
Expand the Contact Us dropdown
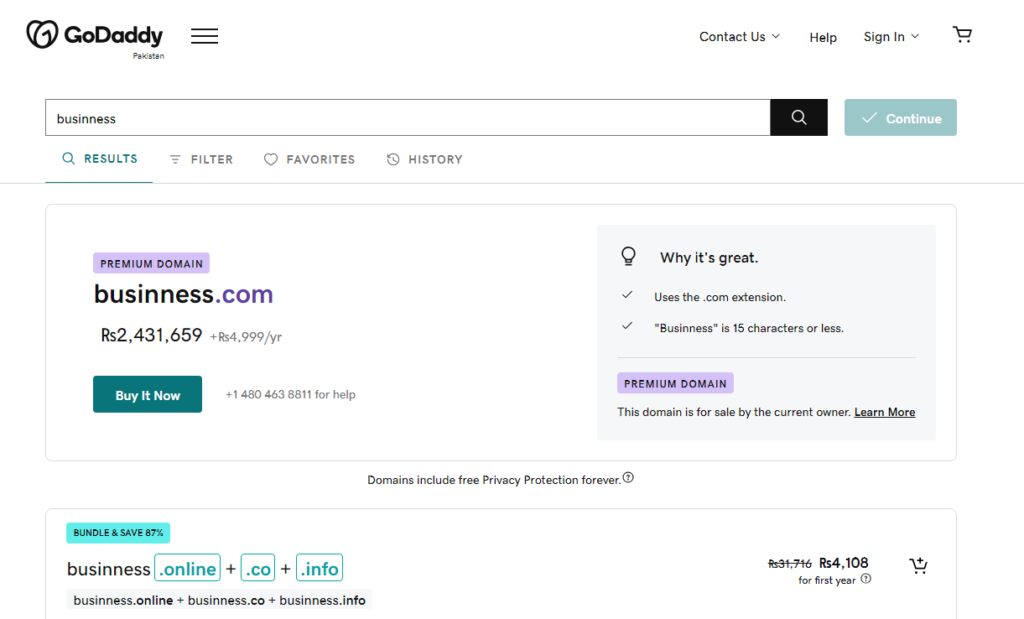pos(739,37)
